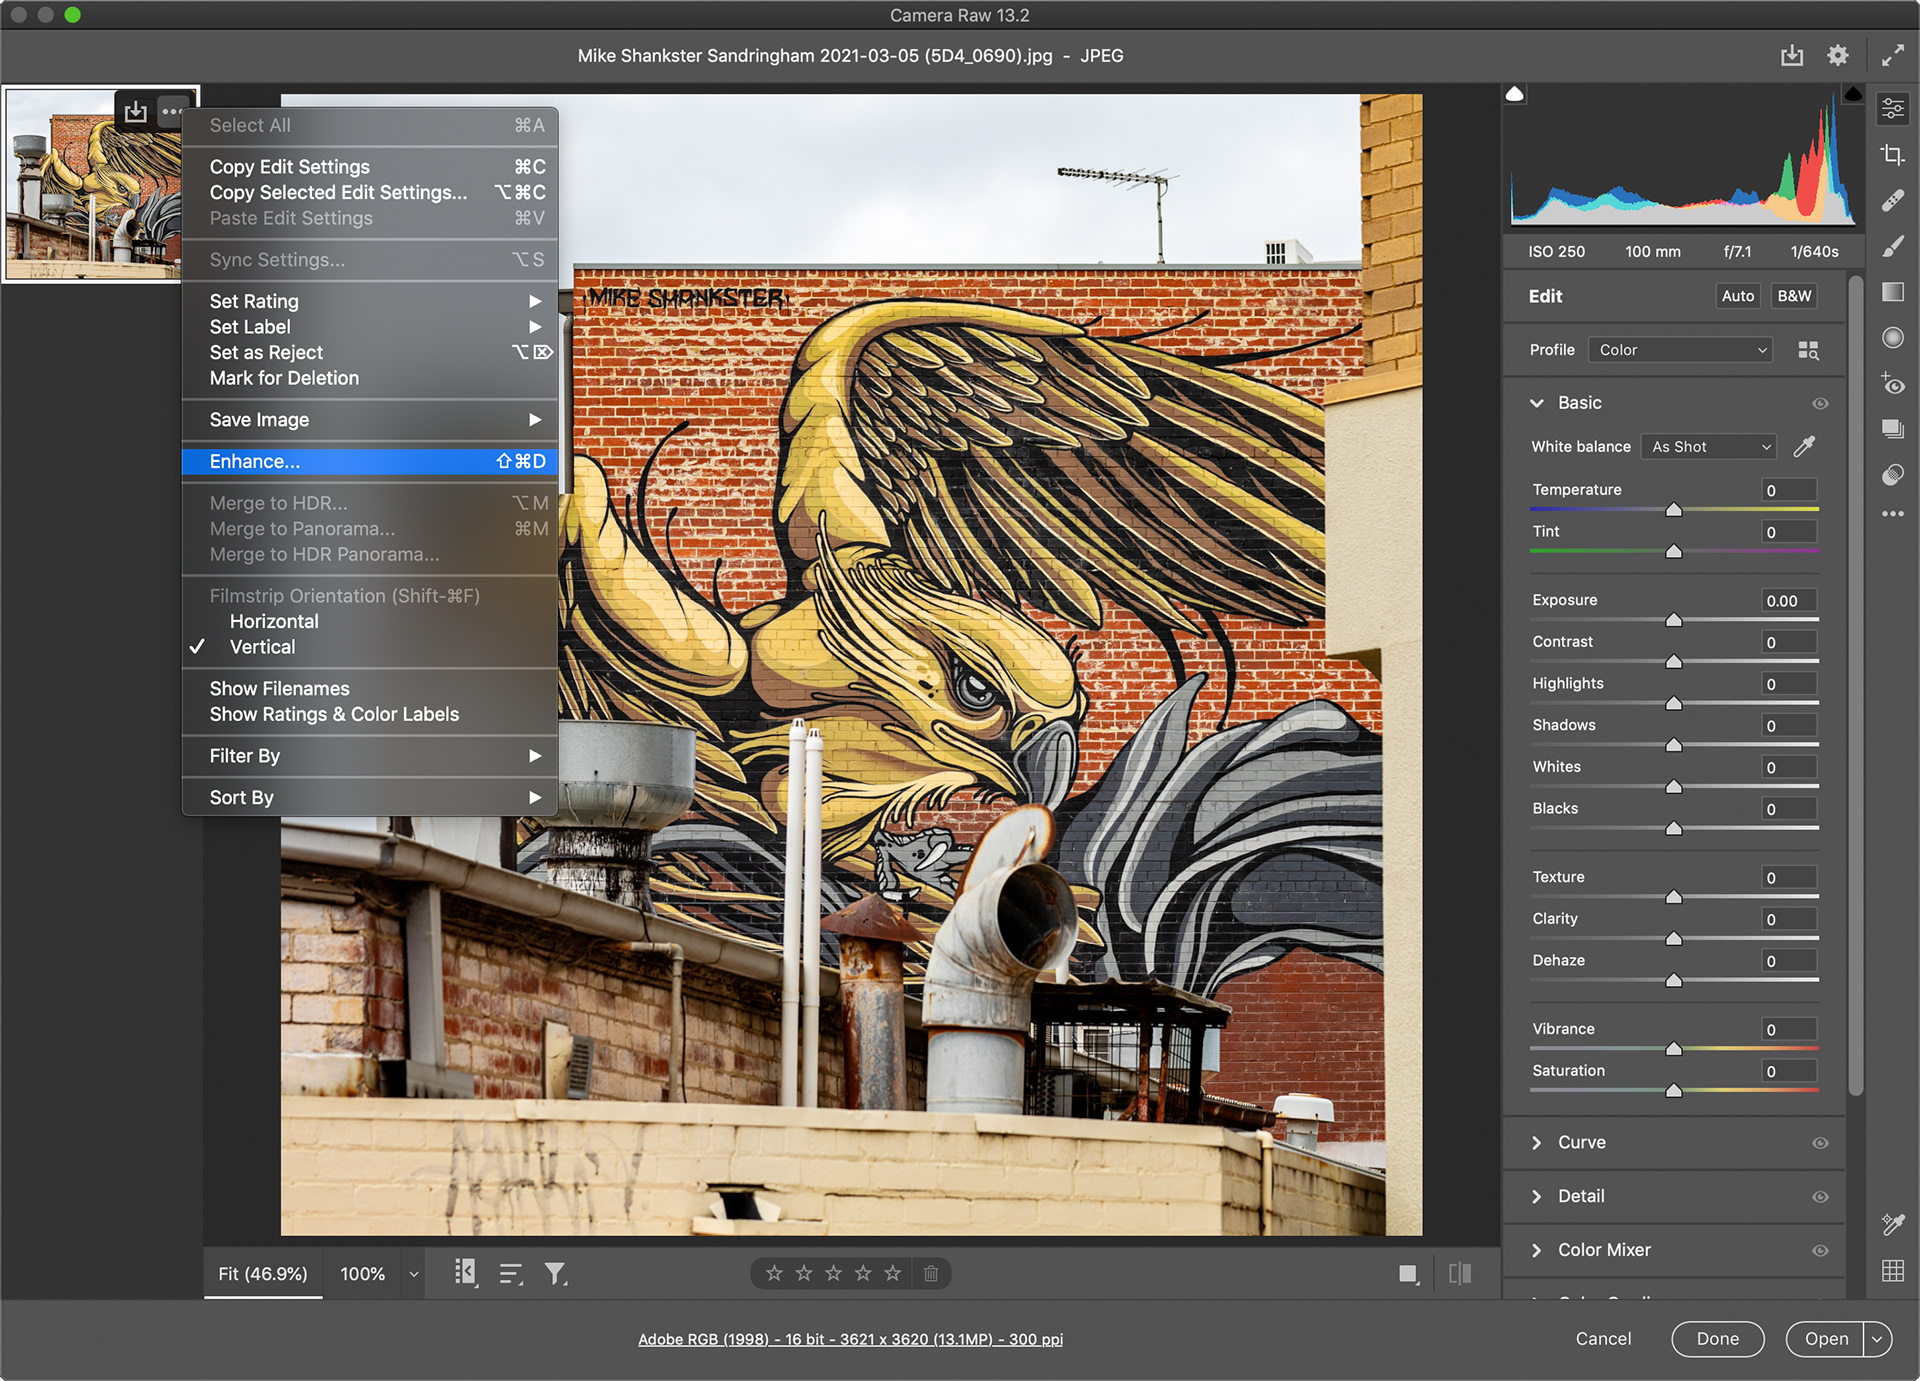Viewport: 1920px width, 1381px height.
Task: Toggle the grid overlay icon
Action: [x=1892, y=1271]
